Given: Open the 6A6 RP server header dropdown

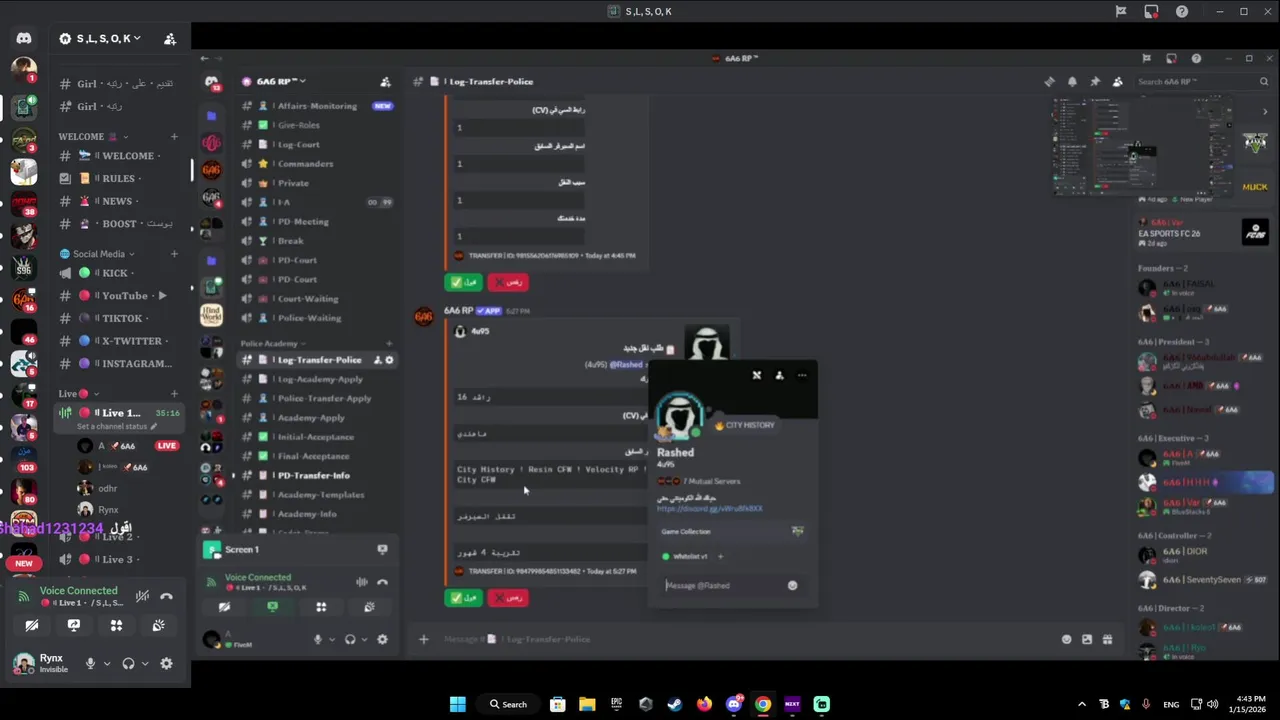Looking at the screenshot, I should click(x=273, y=82).
